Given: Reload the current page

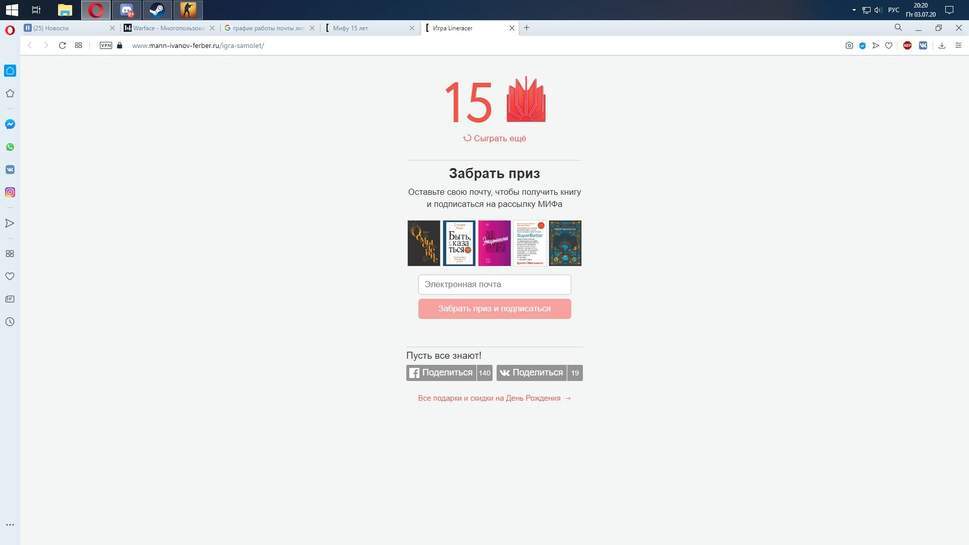Looking at the screenshot, I should [x=62, y=45].
